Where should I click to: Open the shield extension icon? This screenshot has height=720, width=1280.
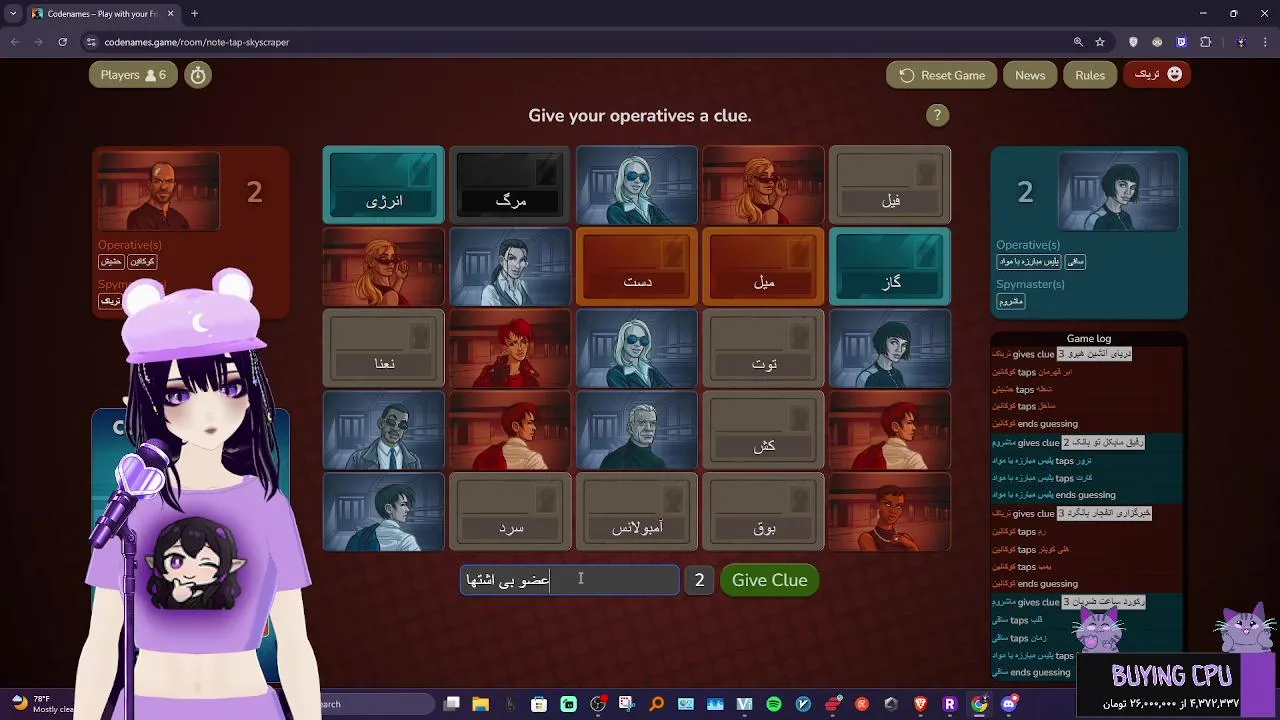click(x=1133, y=42)
